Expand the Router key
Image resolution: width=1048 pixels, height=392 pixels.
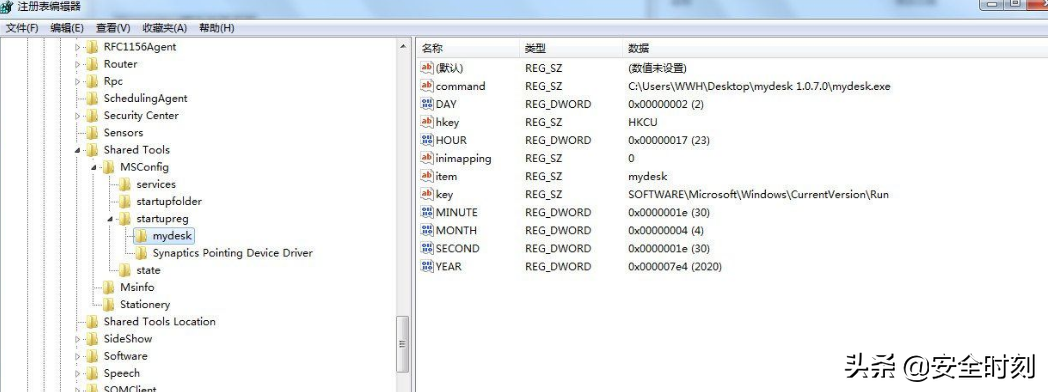[x=78, y=65]
